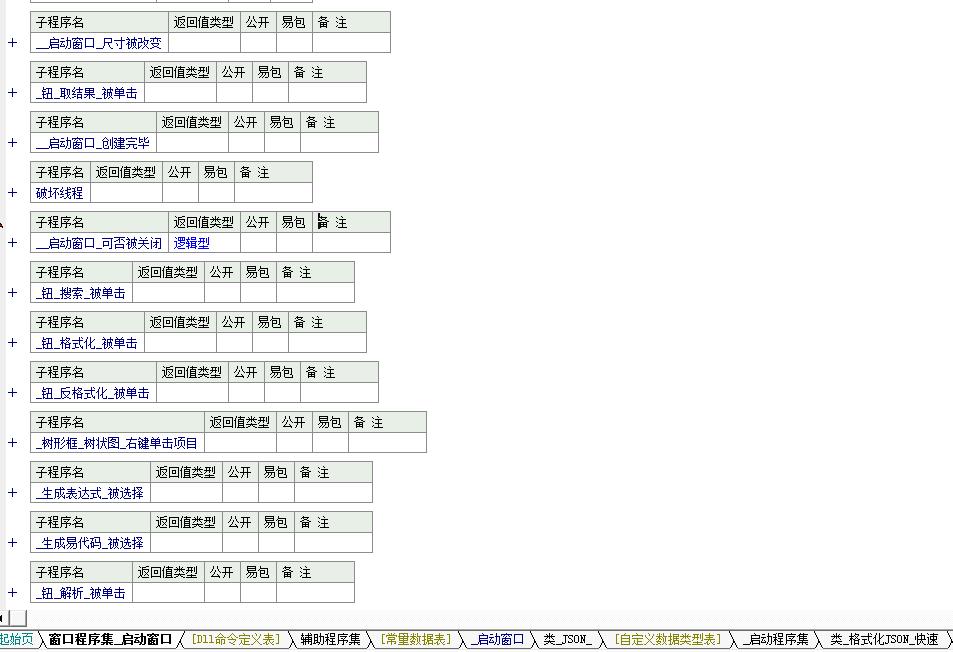Expand the 破坏线程 subroutine
Screen dimensions: 953x652
pos(12,193)
